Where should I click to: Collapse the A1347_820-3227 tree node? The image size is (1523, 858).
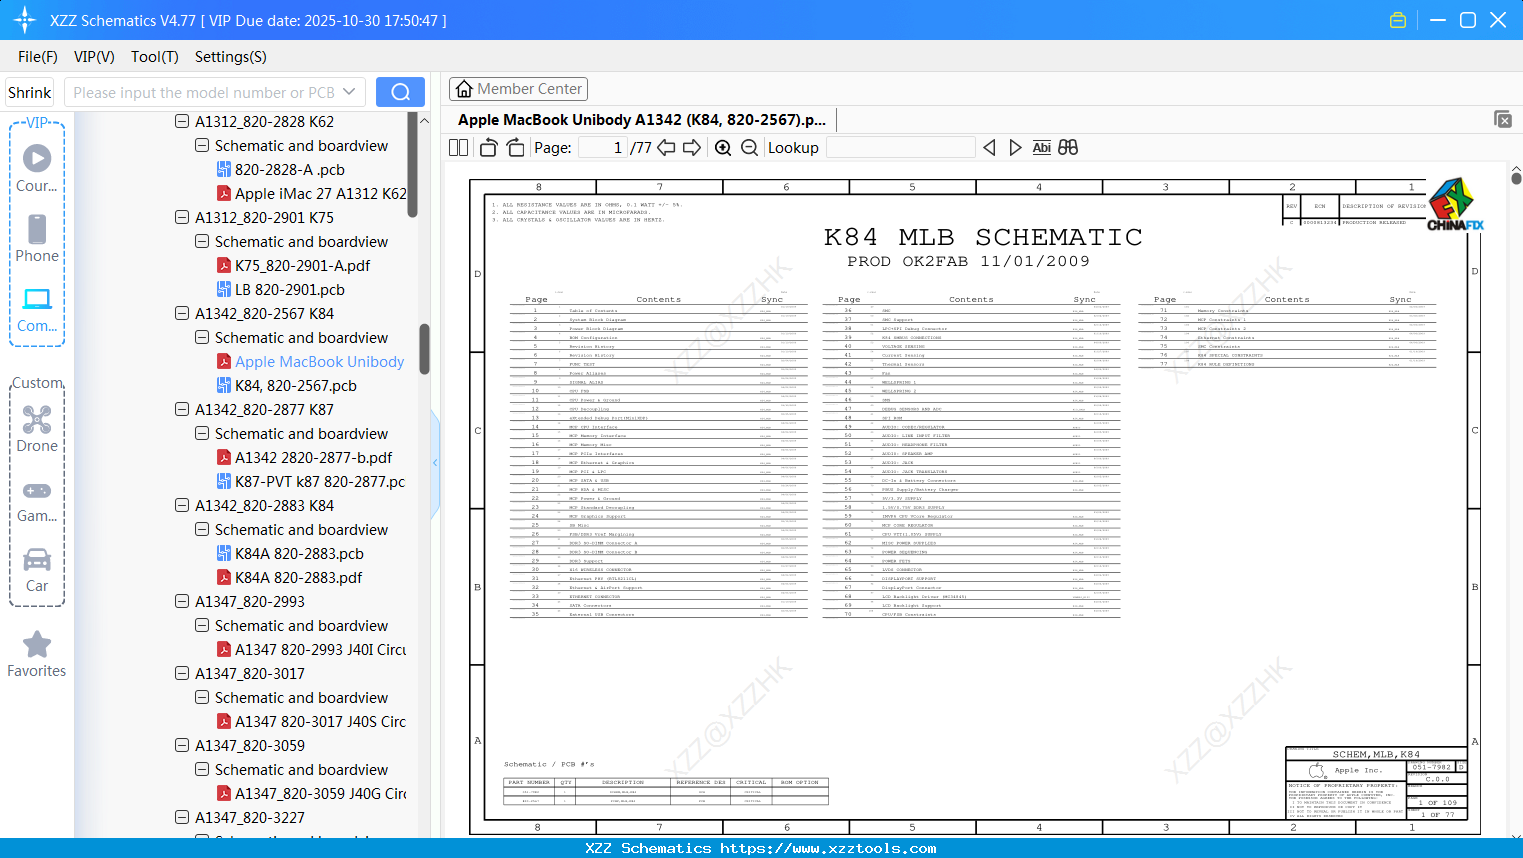click(182, 817)
